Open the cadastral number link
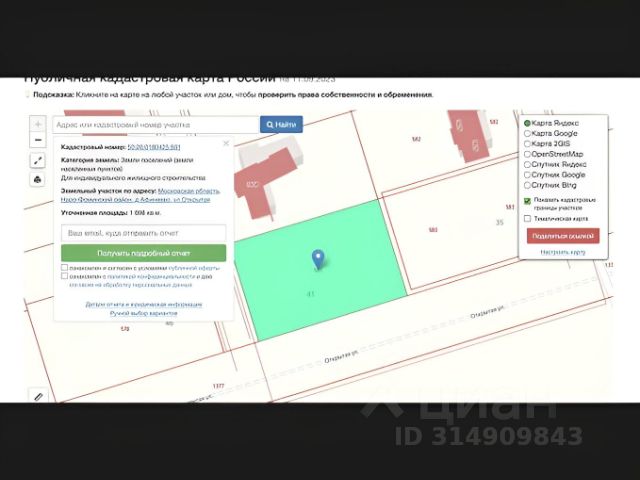640x480 pixels. click(x=154, y=147)
